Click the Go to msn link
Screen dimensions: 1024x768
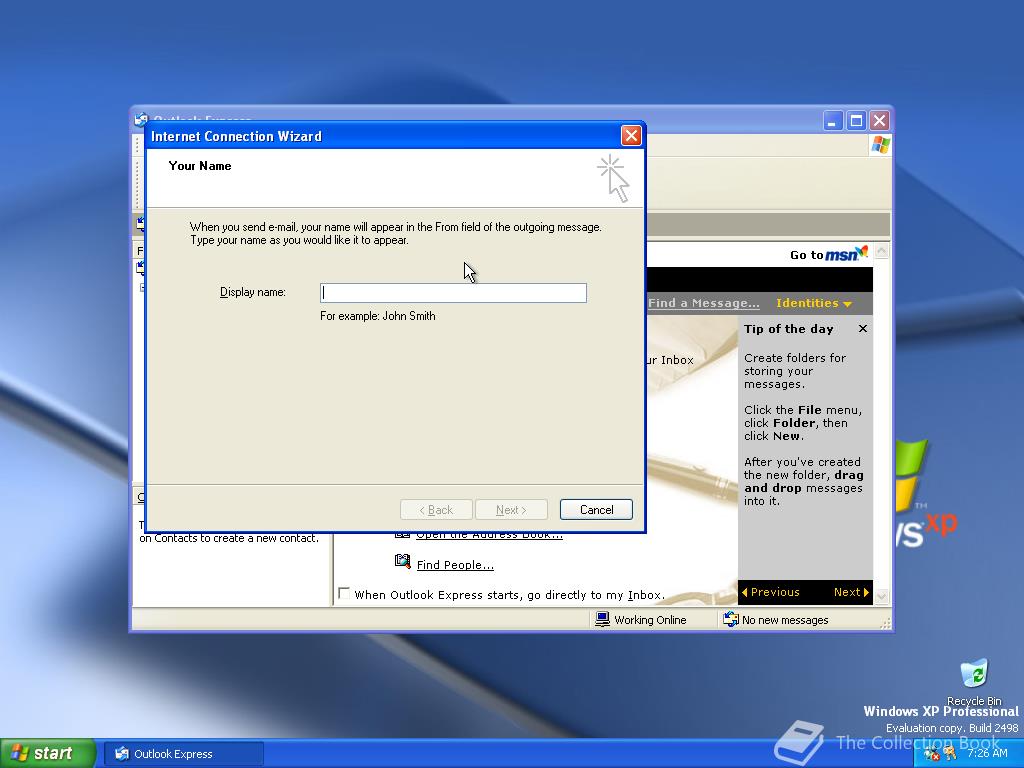[822, 254]
